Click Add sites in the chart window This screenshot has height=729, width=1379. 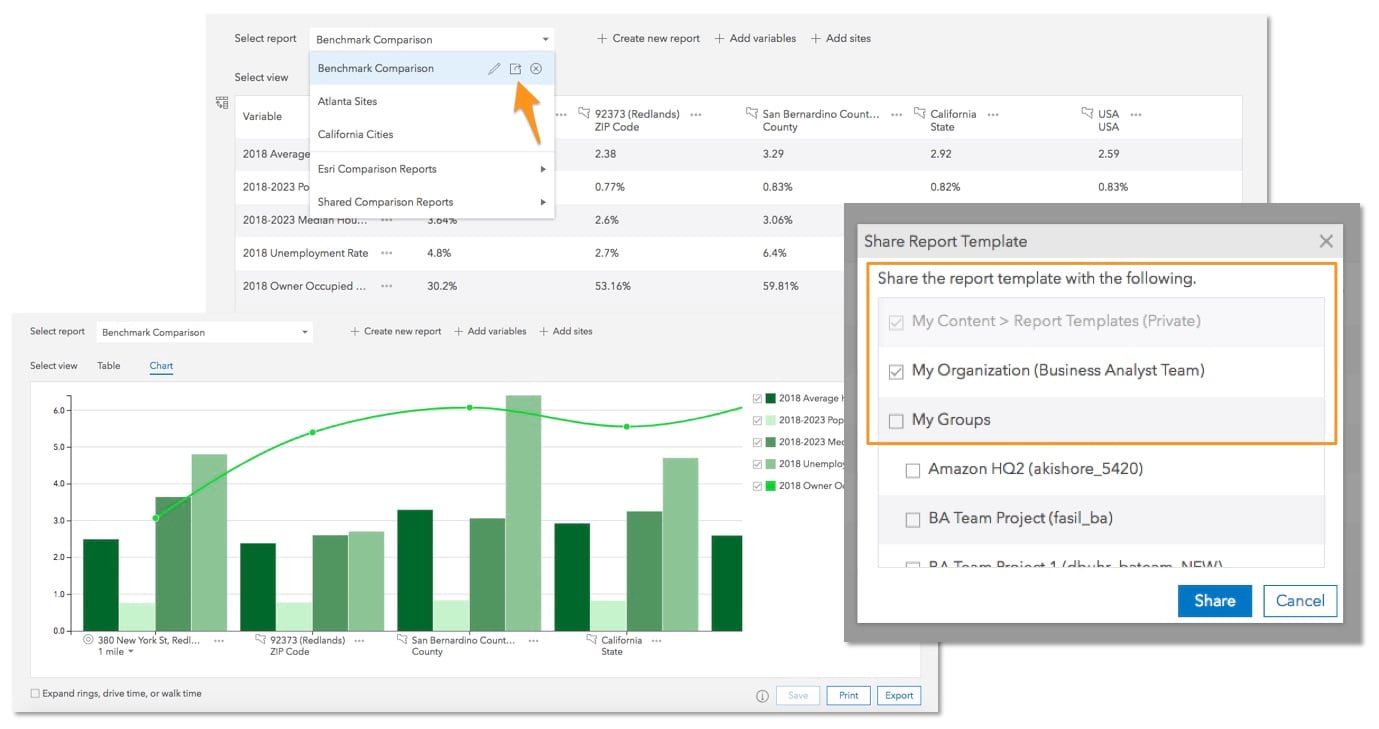[x=566, y=332]
